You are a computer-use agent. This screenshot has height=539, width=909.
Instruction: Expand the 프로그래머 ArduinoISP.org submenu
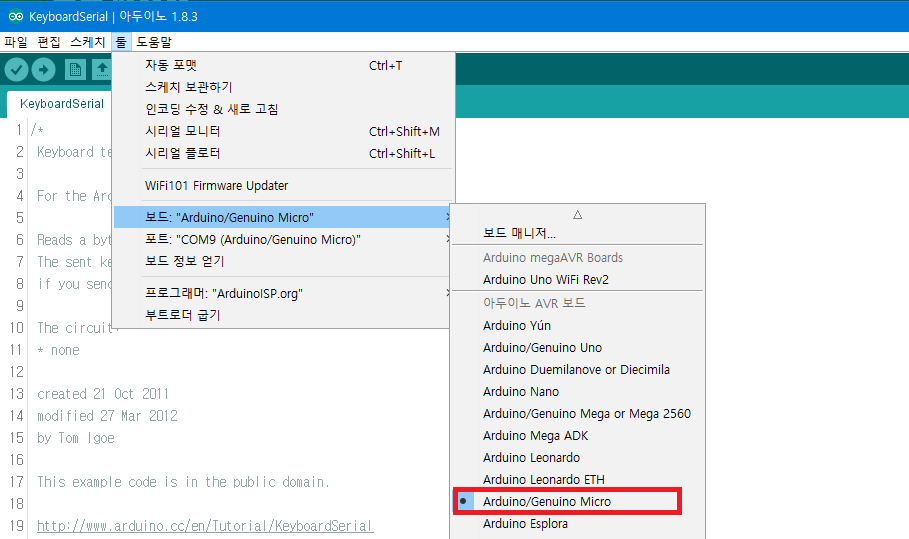tap(283, 293)
